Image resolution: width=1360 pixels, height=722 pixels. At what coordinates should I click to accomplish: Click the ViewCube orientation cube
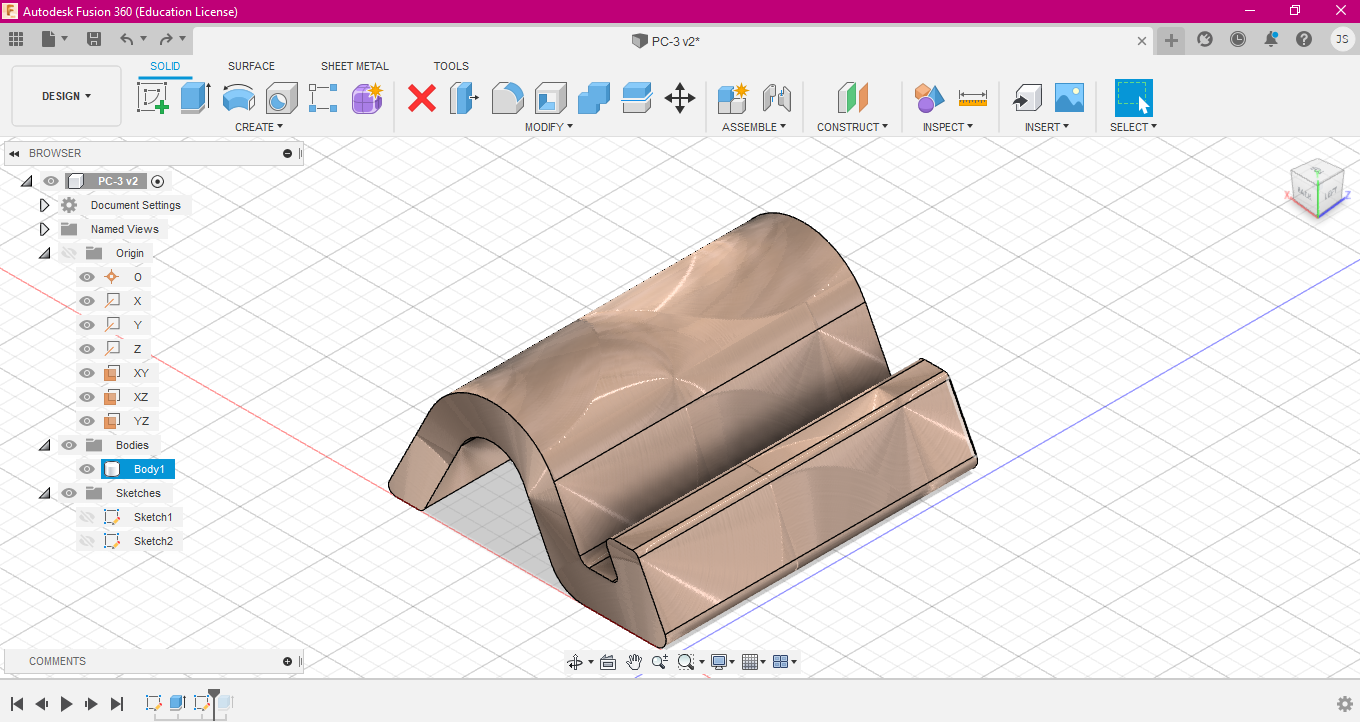click(1317, 187)
